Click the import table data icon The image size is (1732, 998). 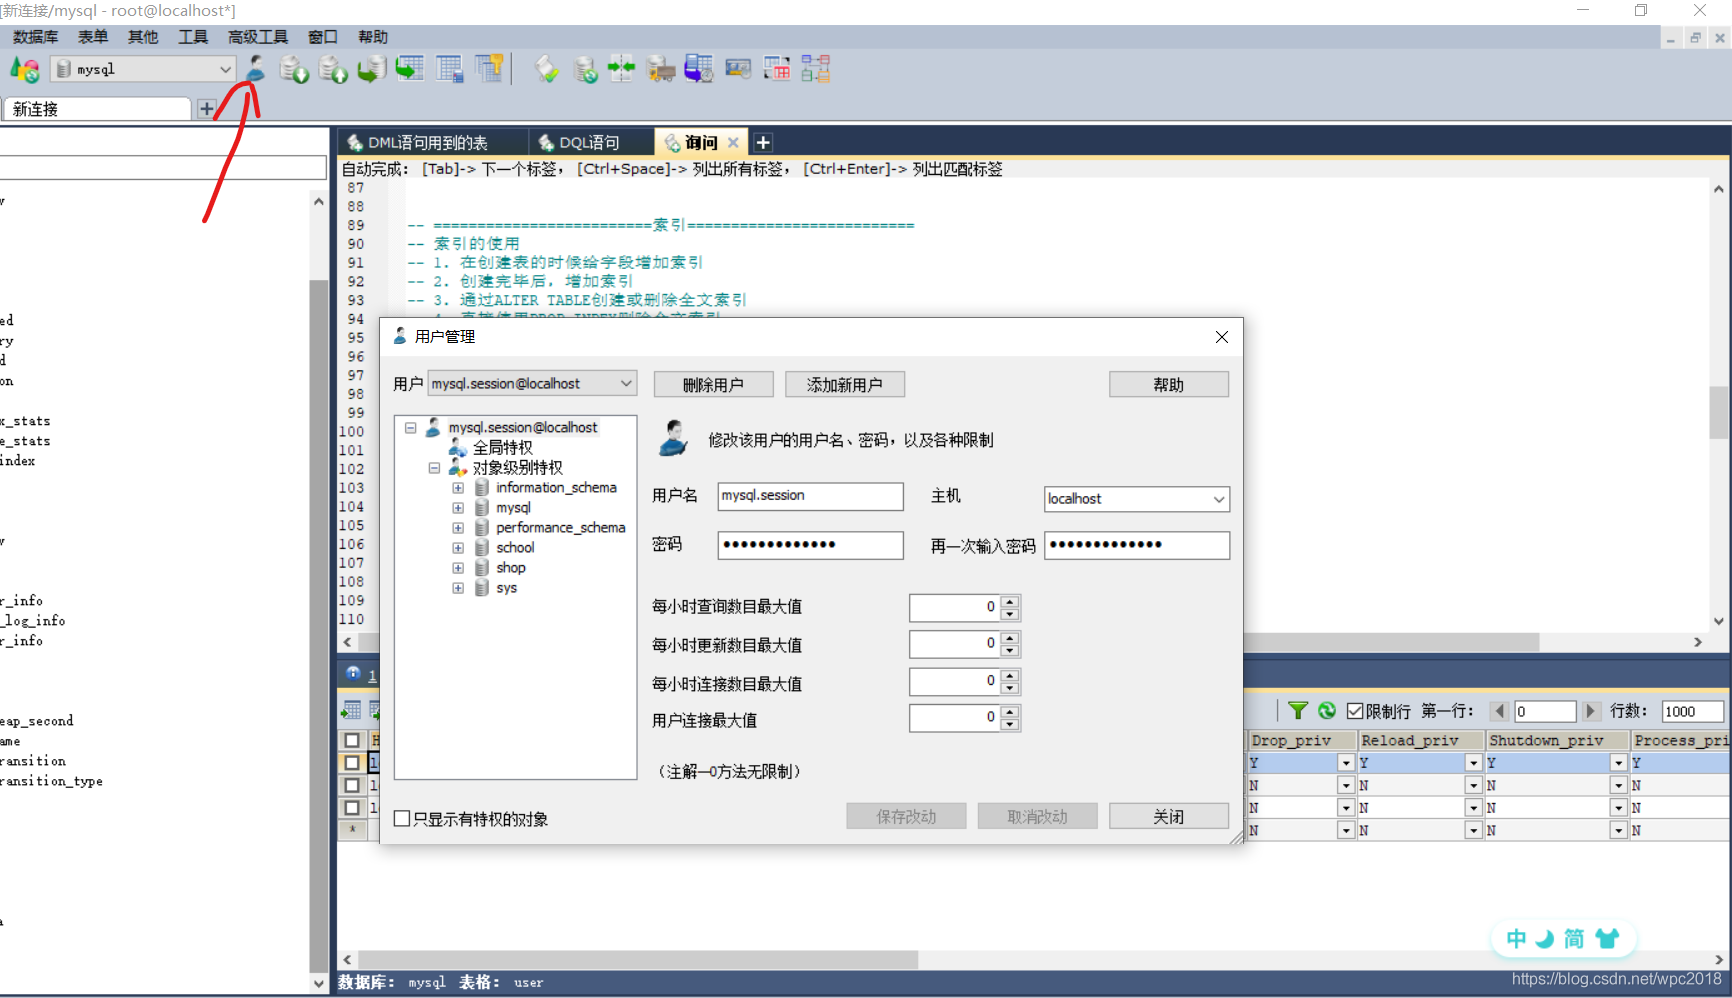tap(410, 69)
